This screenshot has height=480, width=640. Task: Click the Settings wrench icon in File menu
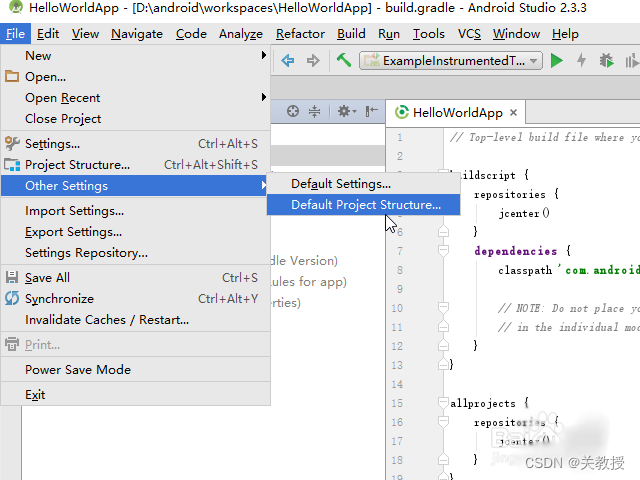[x=12, y=143]
